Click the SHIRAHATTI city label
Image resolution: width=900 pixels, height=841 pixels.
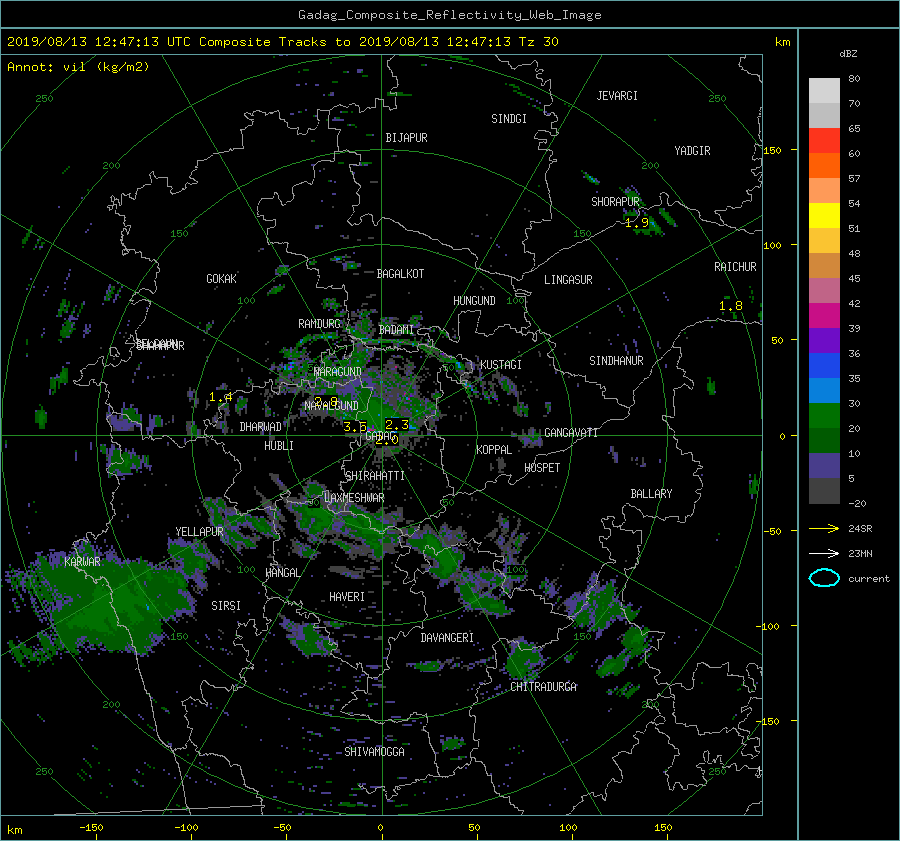coord(375,476)
